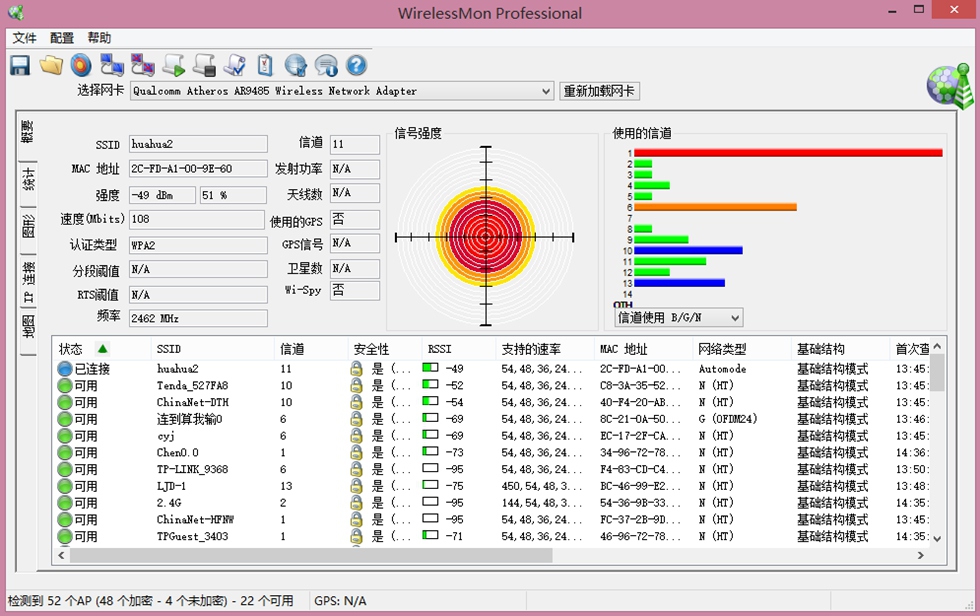This screenshot has width=980, height=616.
Task: Click the GPS: N/A status bar entry
Action: (x=340, y=600)
